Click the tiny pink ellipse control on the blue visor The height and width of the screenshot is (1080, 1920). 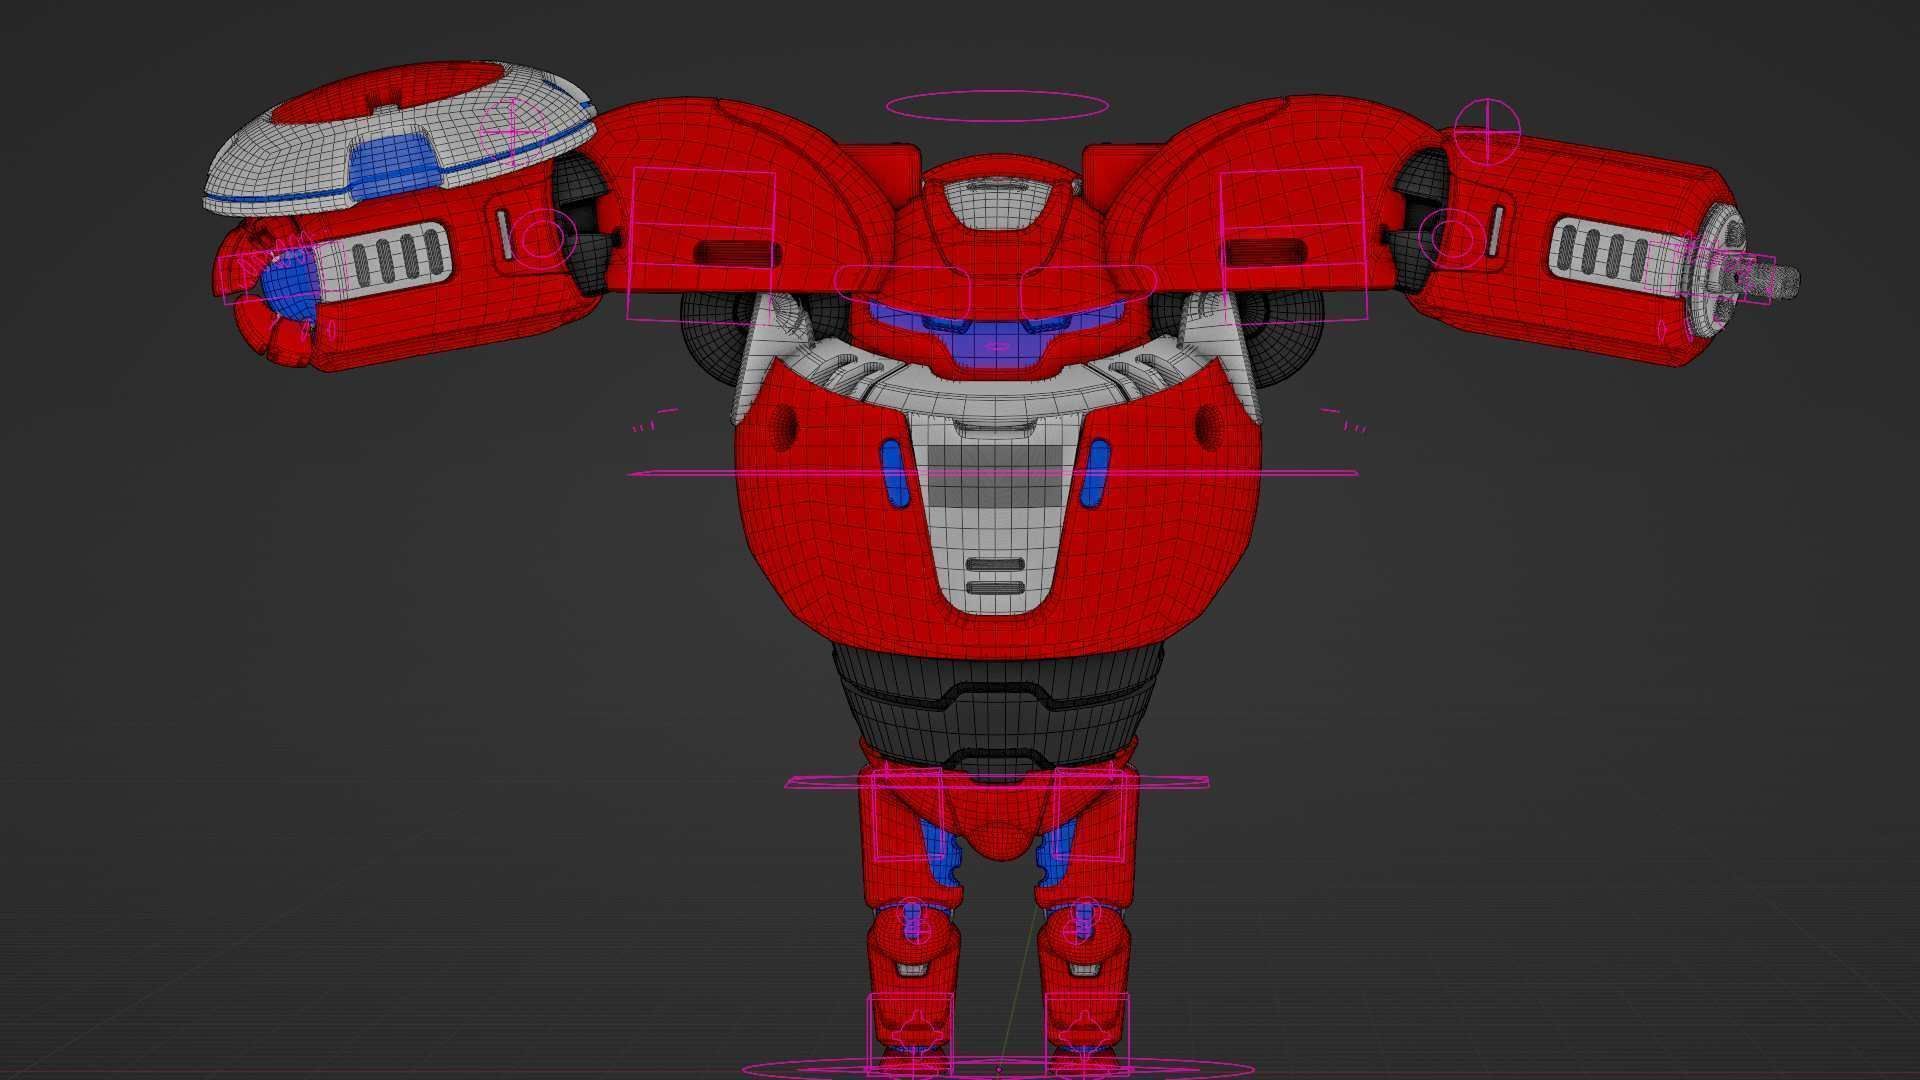pos(997,347)
